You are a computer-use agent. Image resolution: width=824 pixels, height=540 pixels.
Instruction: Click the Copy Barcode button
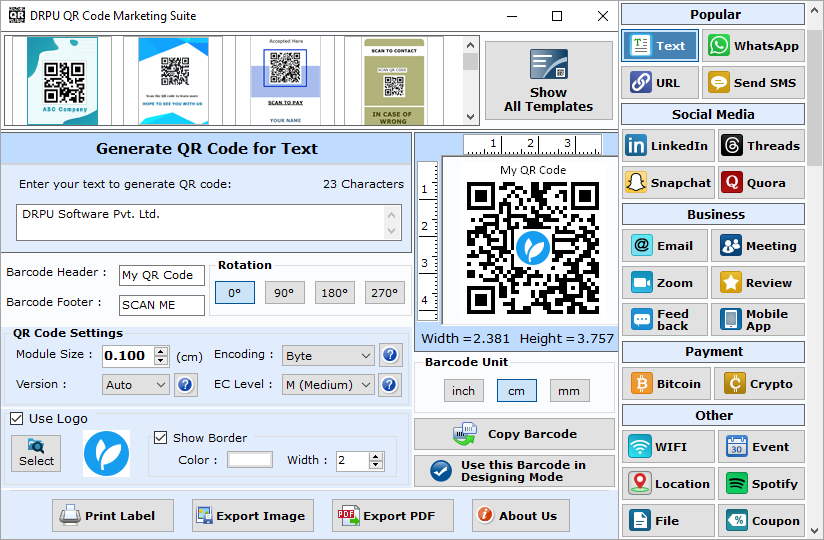click(x=514, y=434)
